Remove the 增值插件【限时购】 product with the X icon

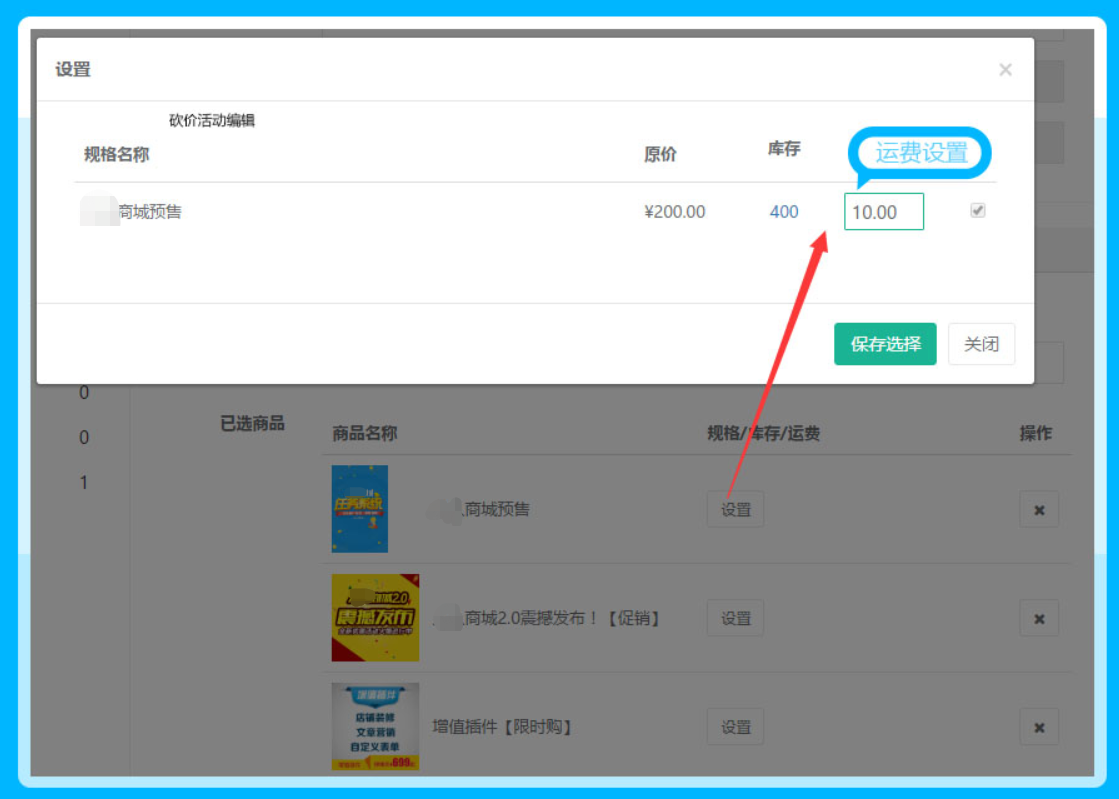coord(1039,726)
